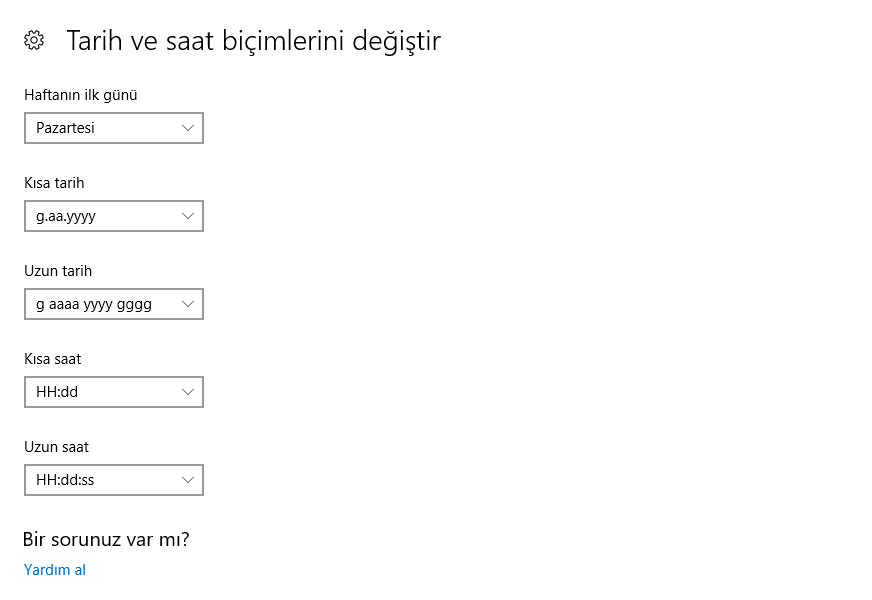Open the Uzun saat dropdown showing HH:dd:ss
Image resolution: width=872 pixels, height=600 pixels.
tap(113, 480)
